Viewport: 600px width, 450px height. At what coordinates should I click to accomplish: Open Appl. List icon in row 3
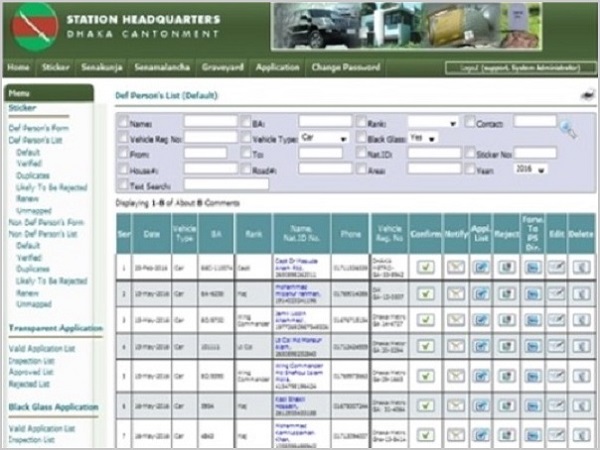point(481,320)
